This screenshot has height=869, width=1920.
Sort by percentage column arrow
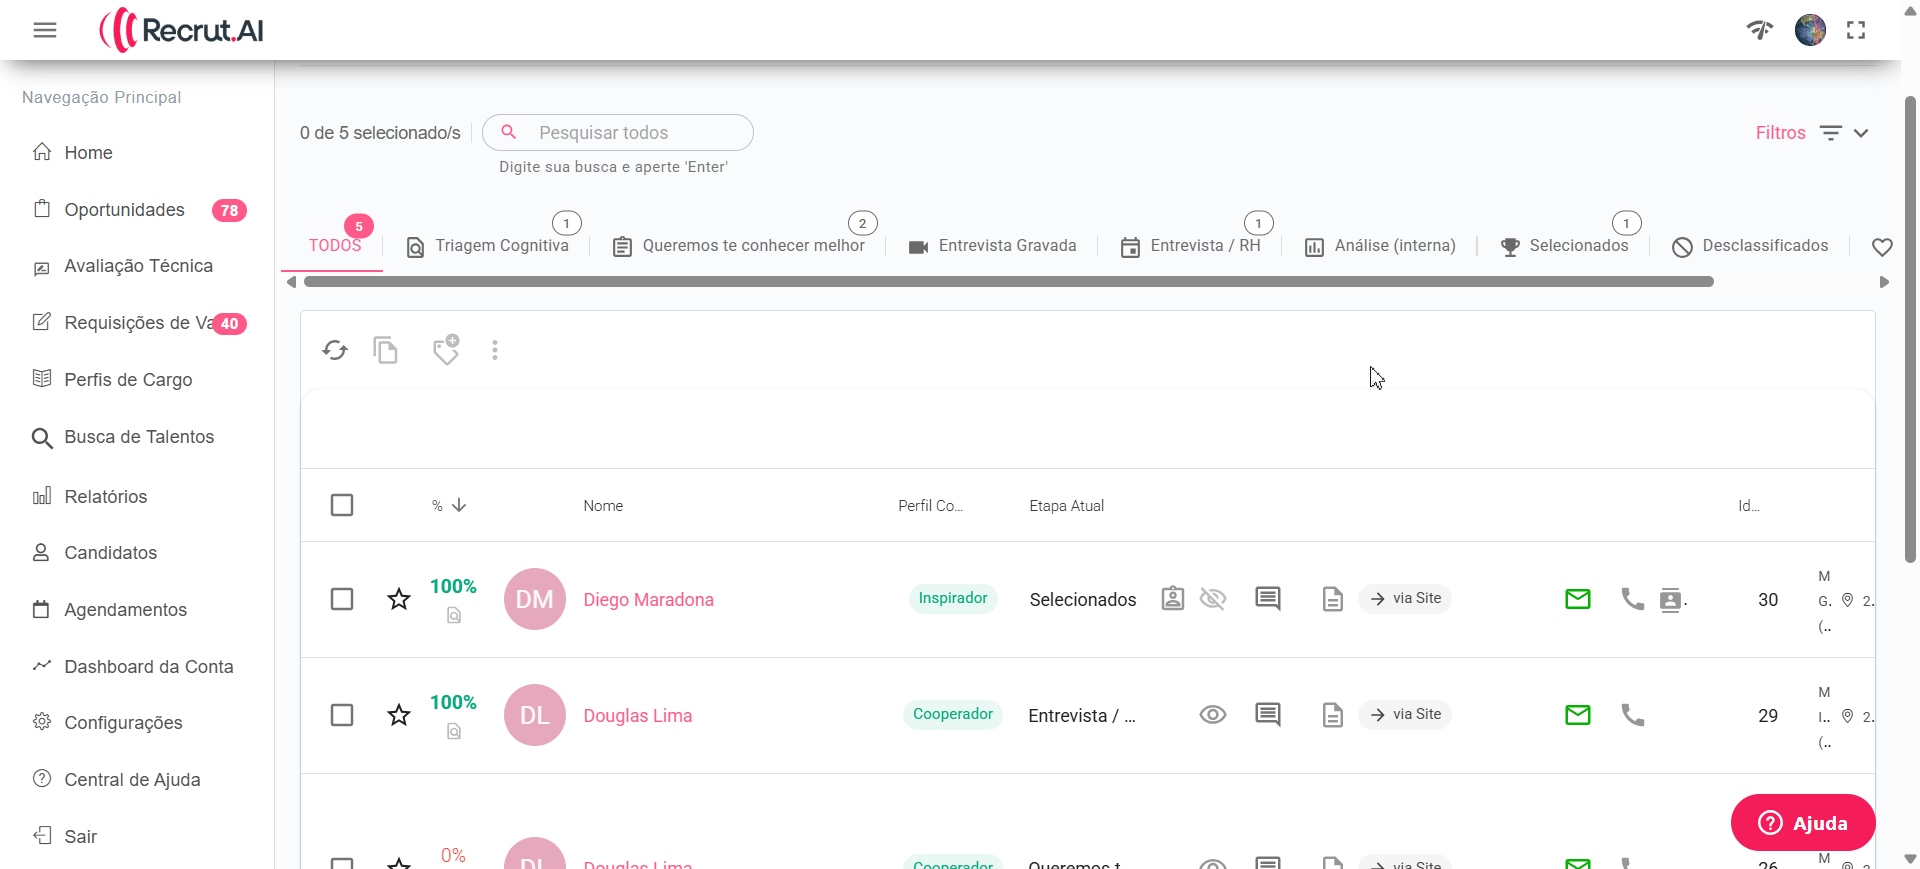click(x=459, y=505)
